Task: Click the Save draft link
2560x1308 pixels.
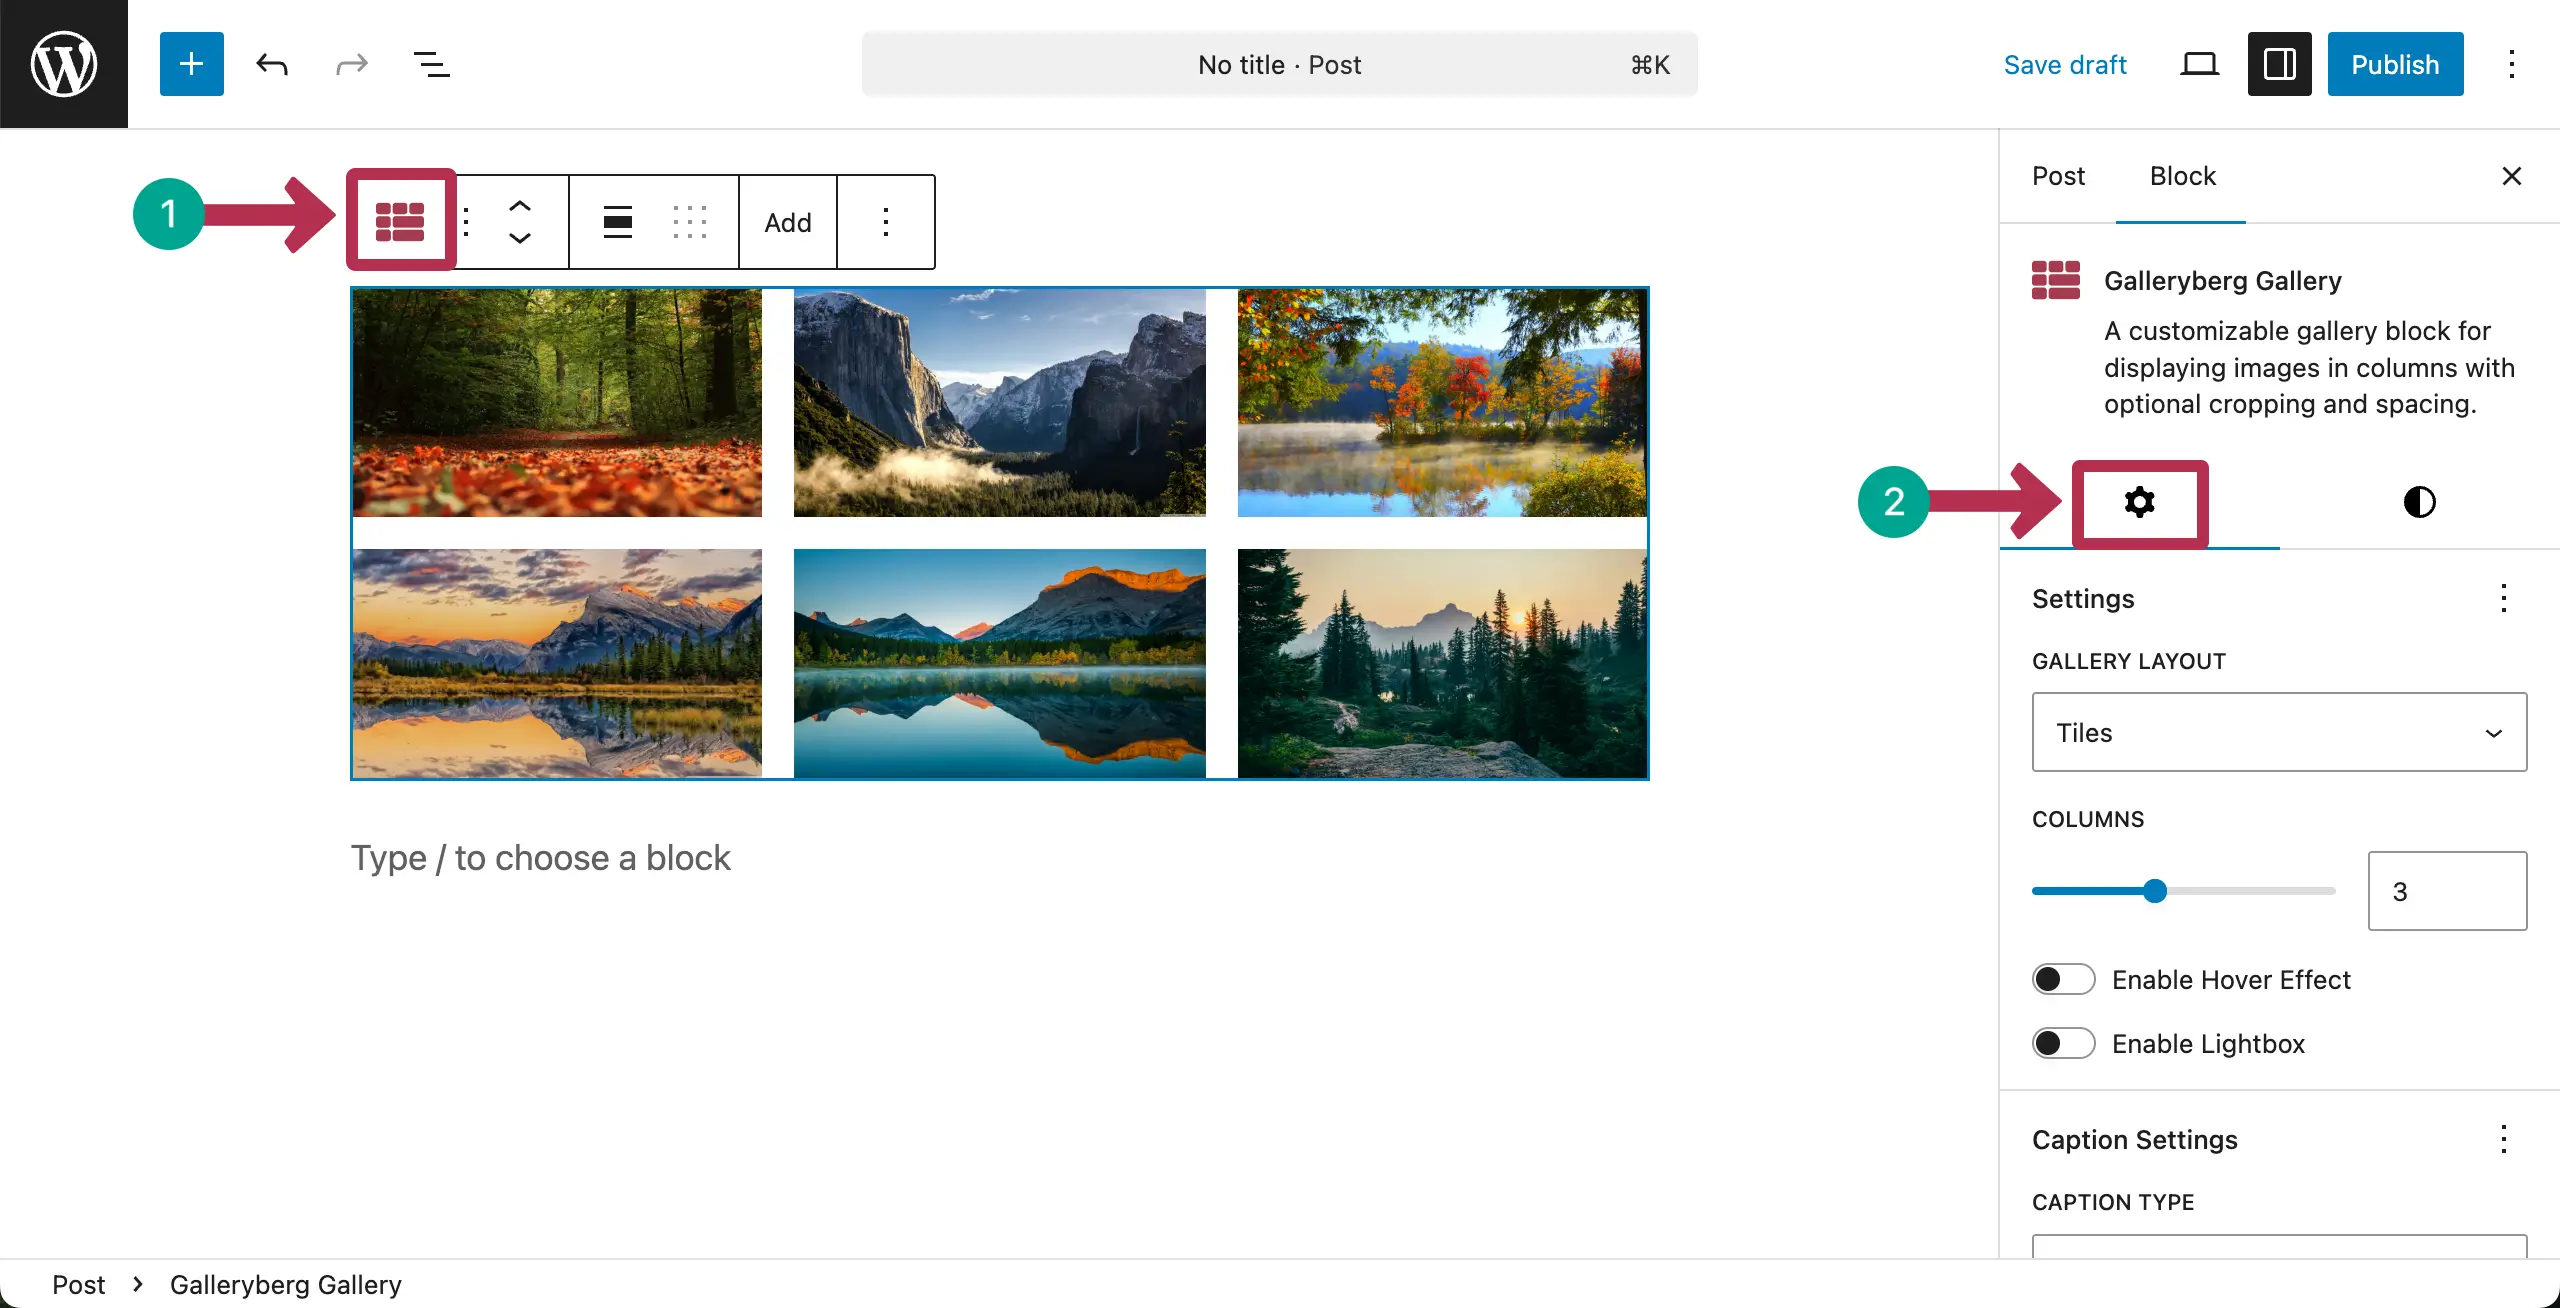Action: (x=2066, y=63)
